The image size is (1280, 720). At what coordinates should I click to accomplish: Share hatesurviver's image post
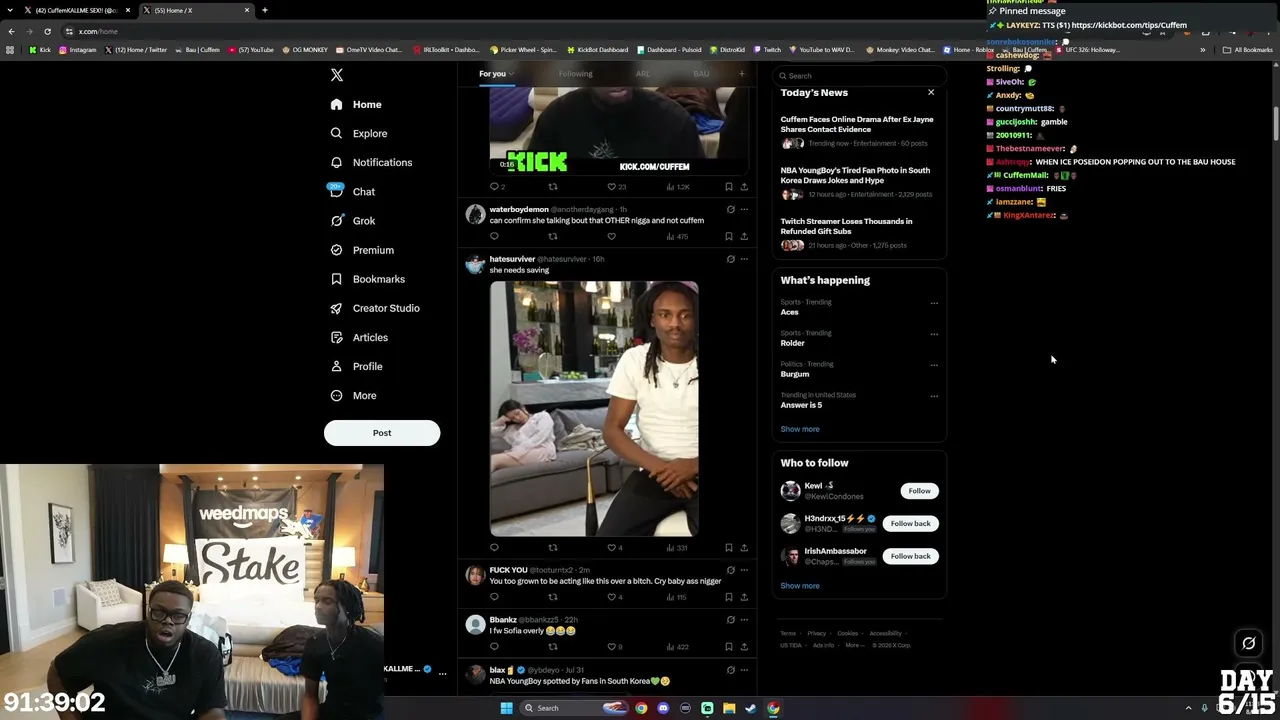pyautogui.click(x=744, y=547)
